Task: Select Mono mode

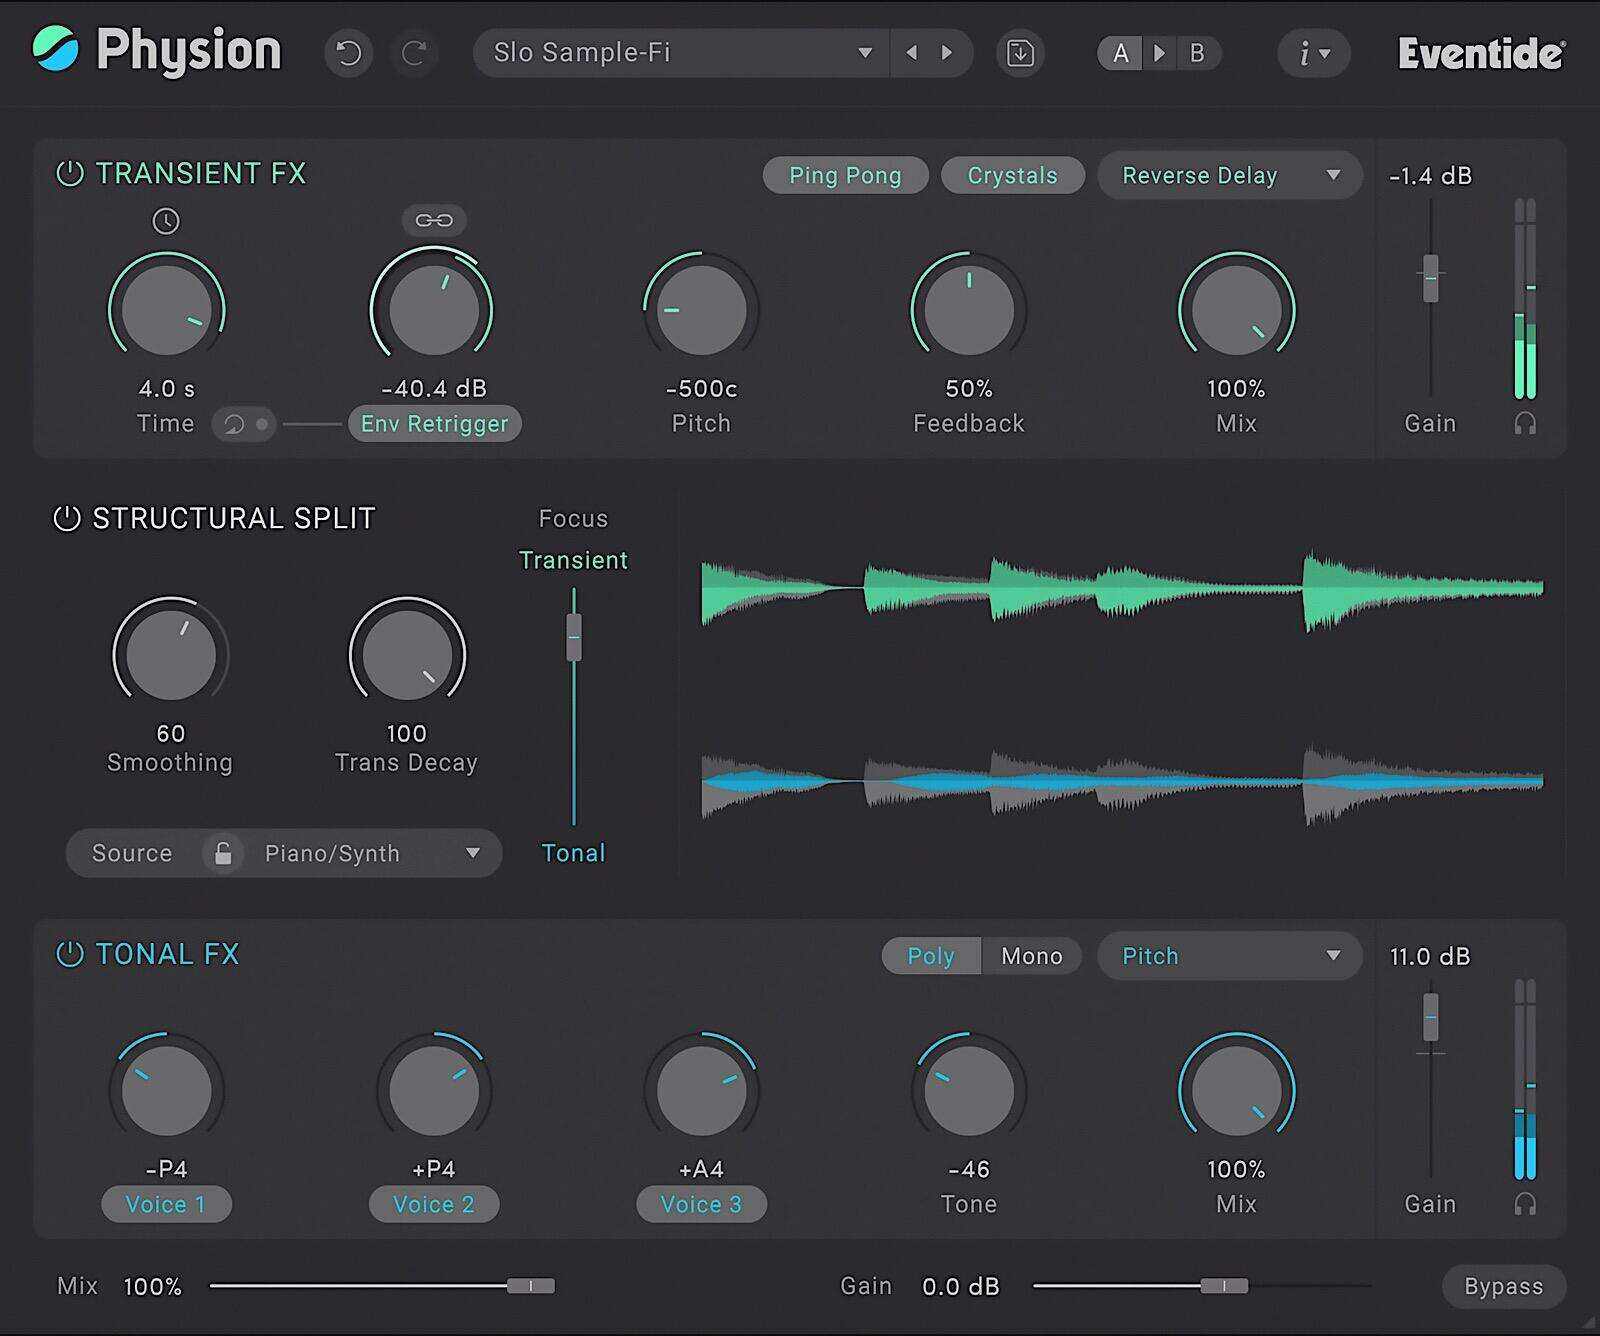Action: 1031,956
